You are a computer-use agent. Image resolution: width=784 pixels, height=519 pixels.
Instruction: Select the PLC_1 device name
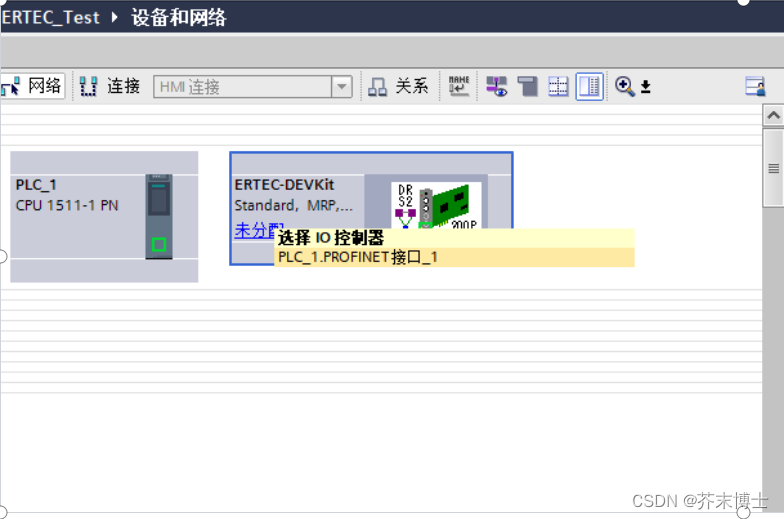[x=36, y=184]
